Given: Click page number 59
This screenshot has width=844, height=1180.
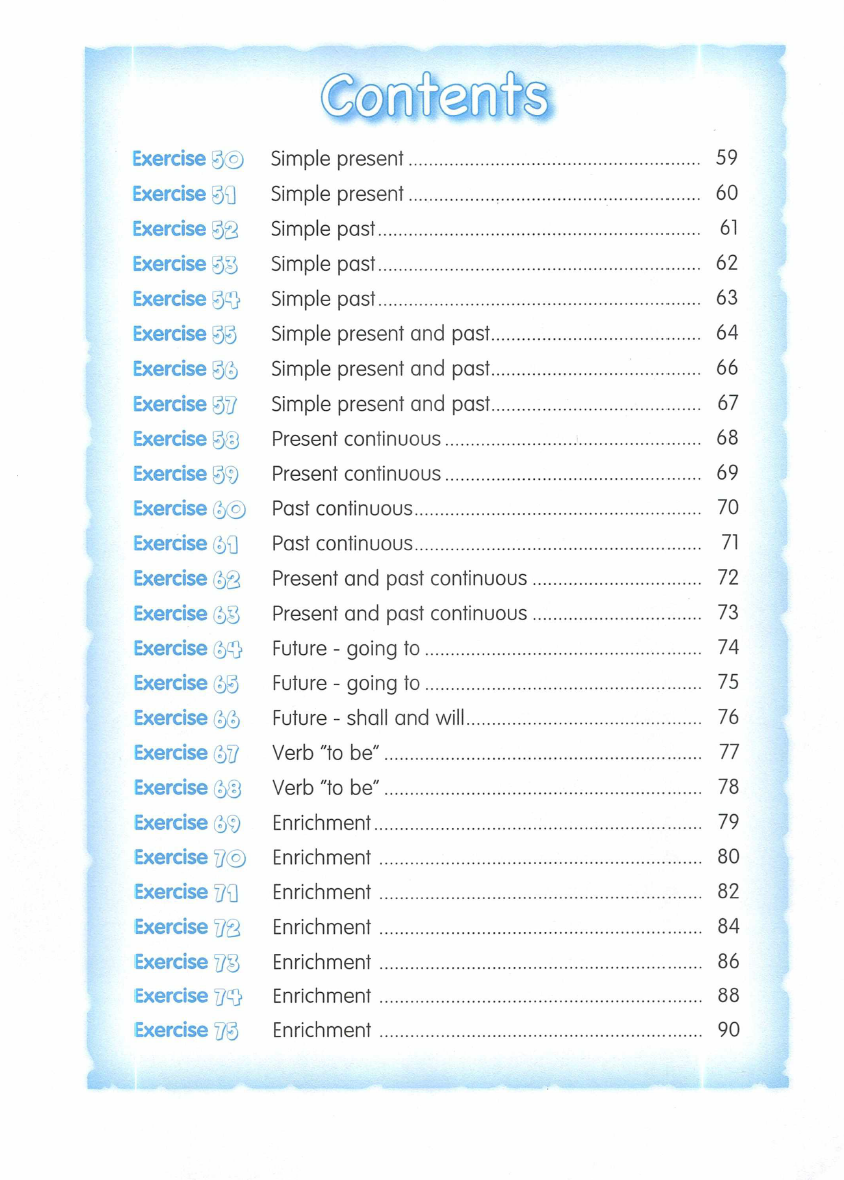Looking at the screenshot, I should pos(727,158).
